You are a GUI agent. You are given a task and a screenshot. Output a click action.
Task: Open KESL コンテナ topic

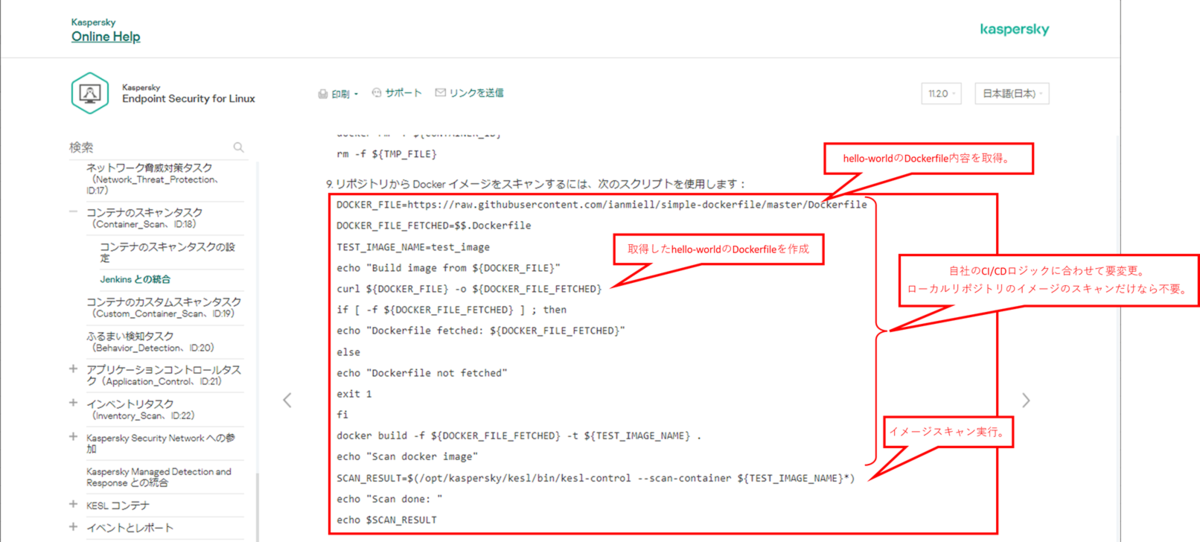[116, 504]
